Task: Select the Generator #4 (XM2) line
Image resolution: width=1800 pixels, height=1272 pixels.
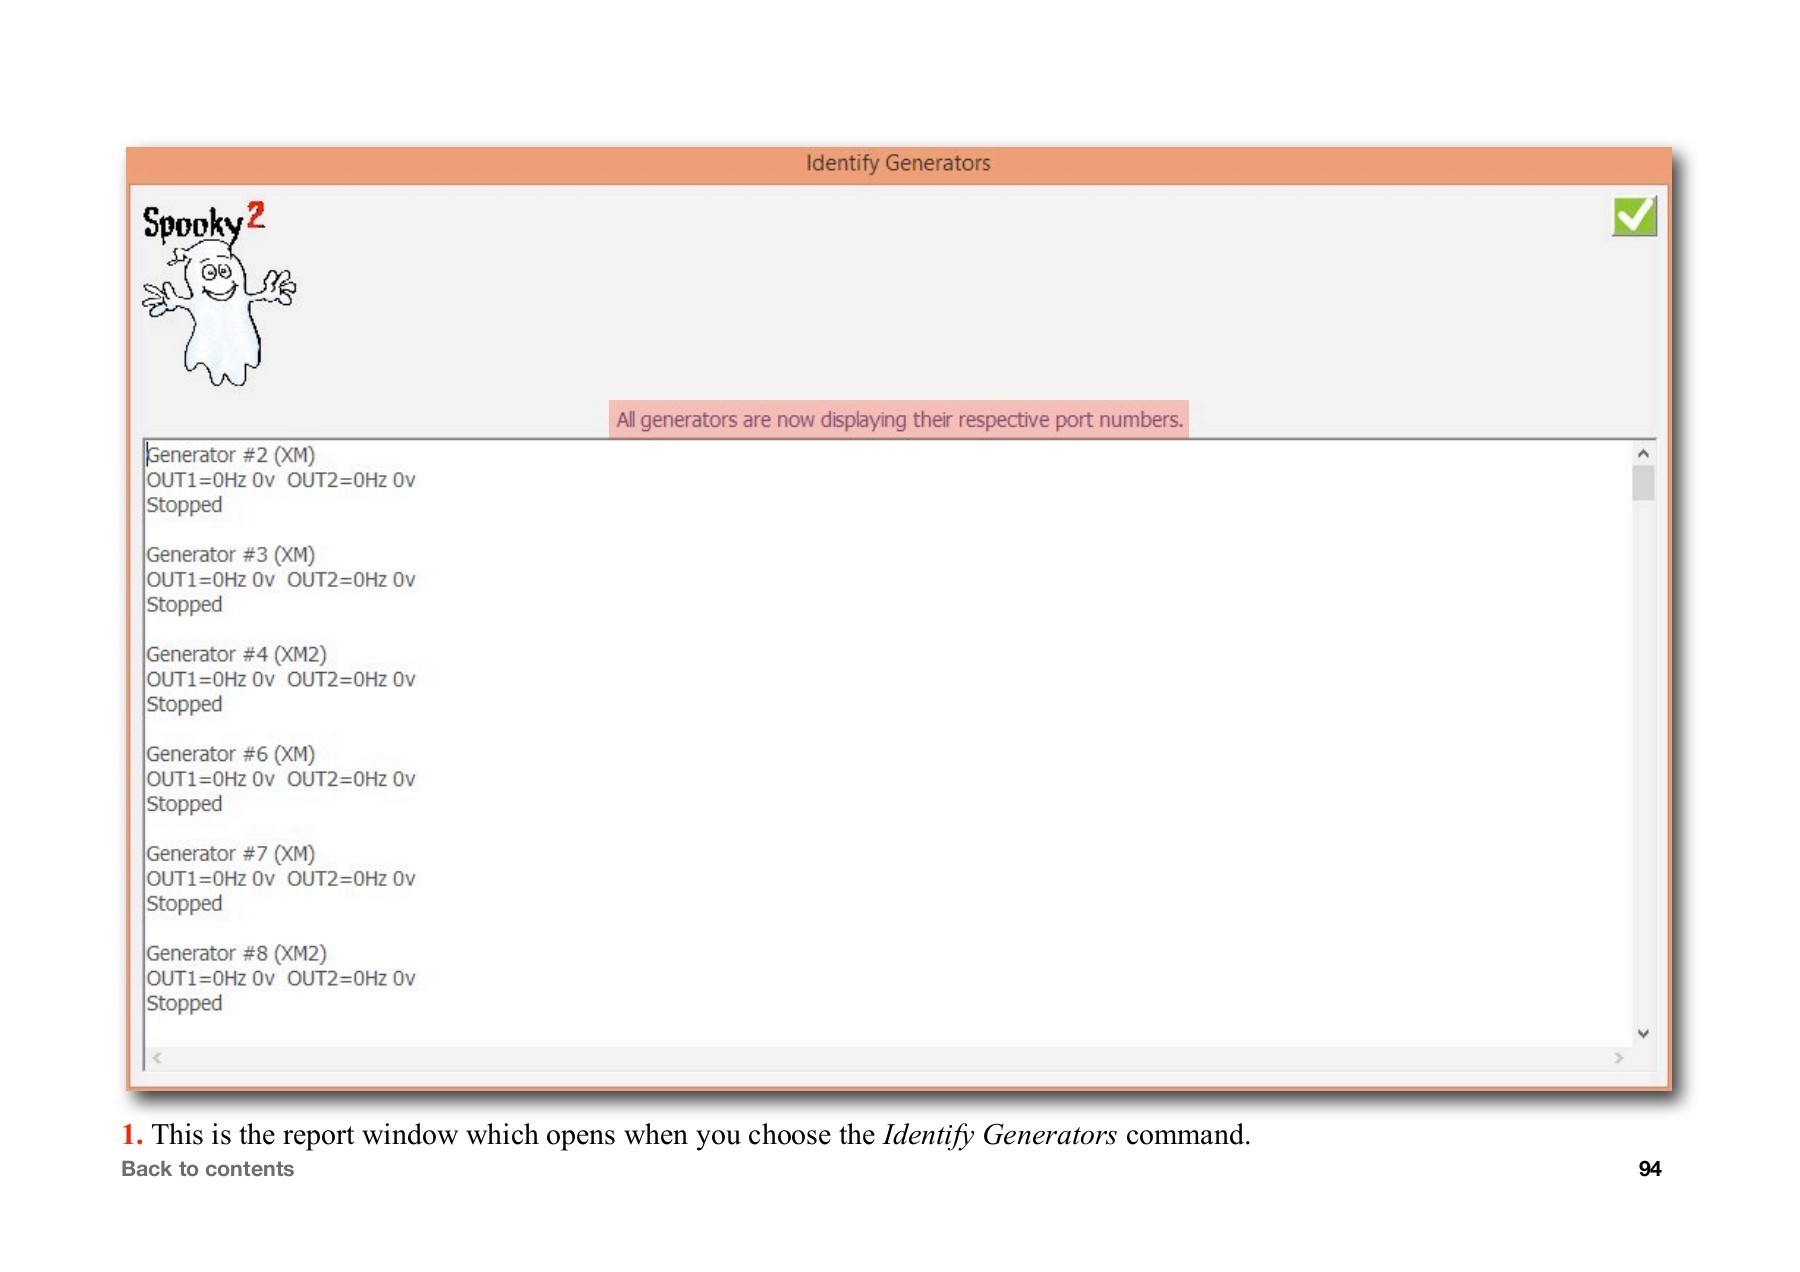Action: pos(237,654)
